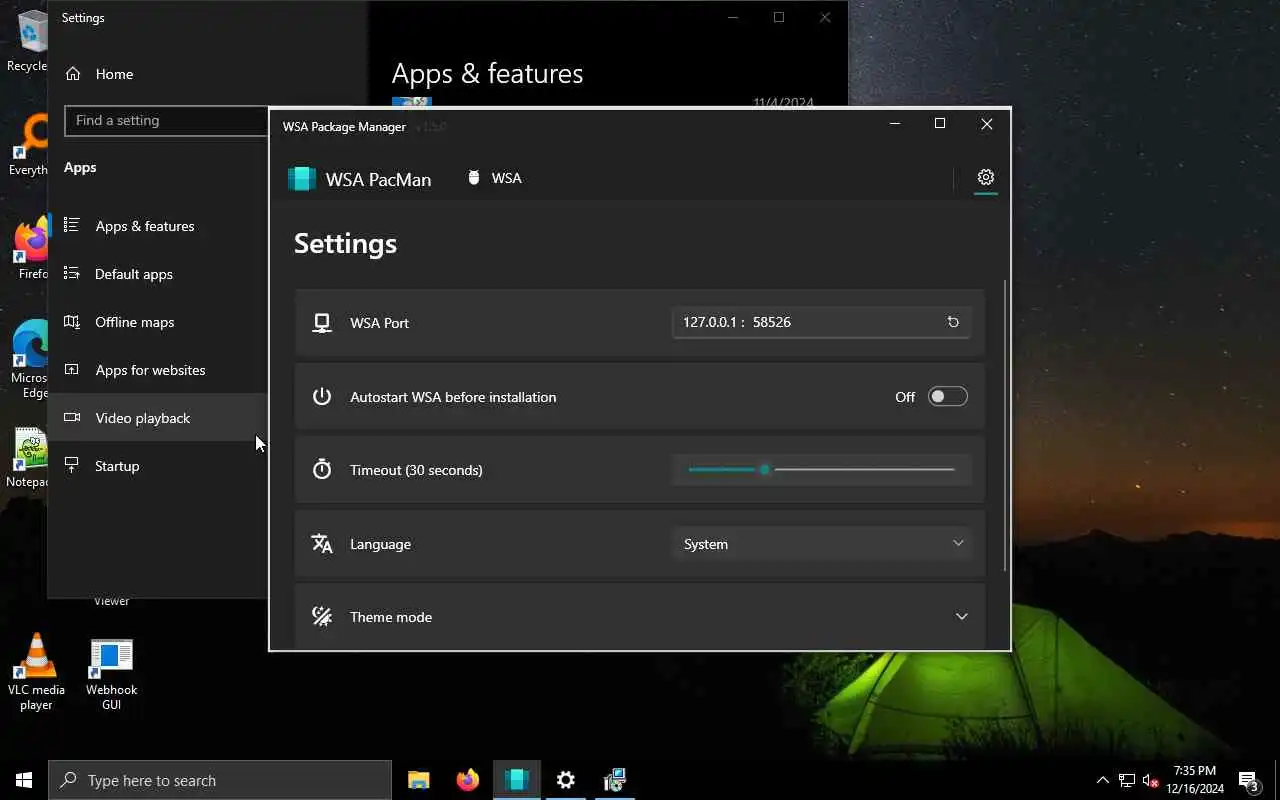Click the WSA Package Manager vertical scrollbar
The height and width of the screenshot is (800, 1280).
click(x=1006, y=427)
